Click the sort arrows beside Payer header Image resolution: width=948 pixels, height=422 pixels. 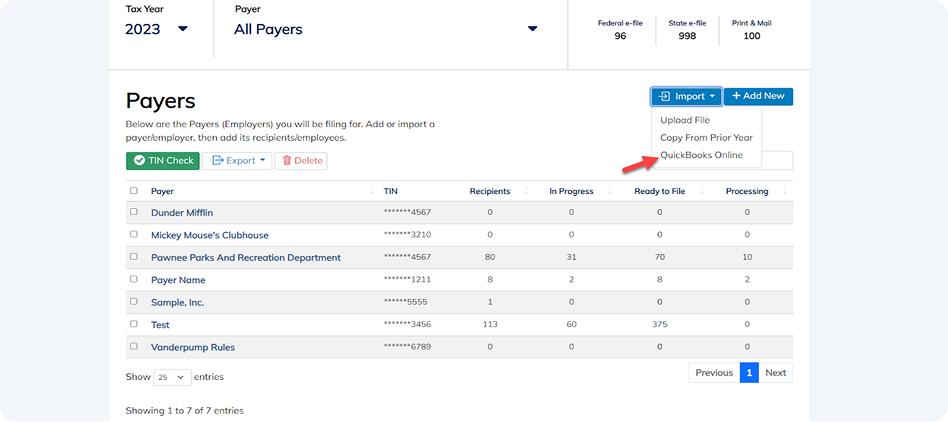click(371, 191)
